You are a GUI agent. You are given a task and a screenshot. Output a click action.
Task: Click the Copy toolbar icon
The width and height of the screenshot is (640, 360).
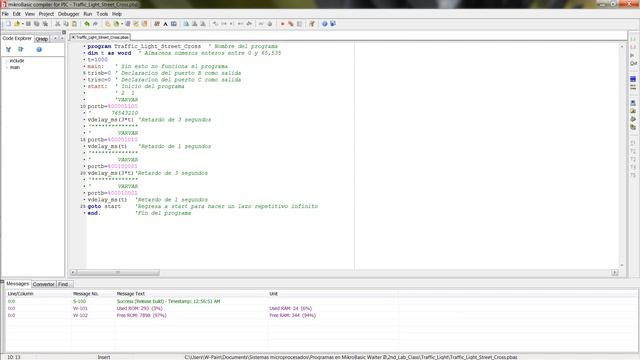click(66, 24)
